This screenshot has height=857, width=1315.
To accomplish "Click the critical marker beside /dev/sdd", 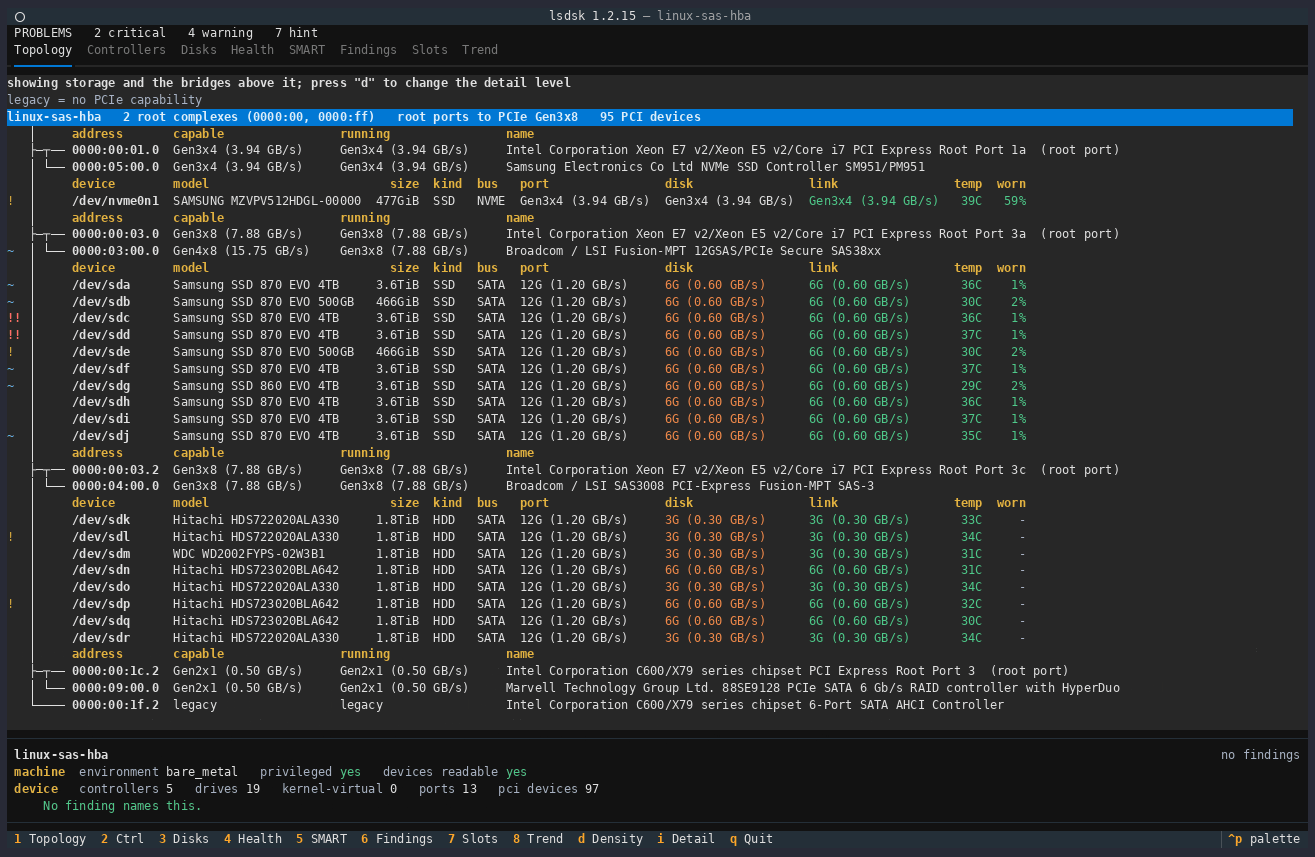I will [14, 335].
